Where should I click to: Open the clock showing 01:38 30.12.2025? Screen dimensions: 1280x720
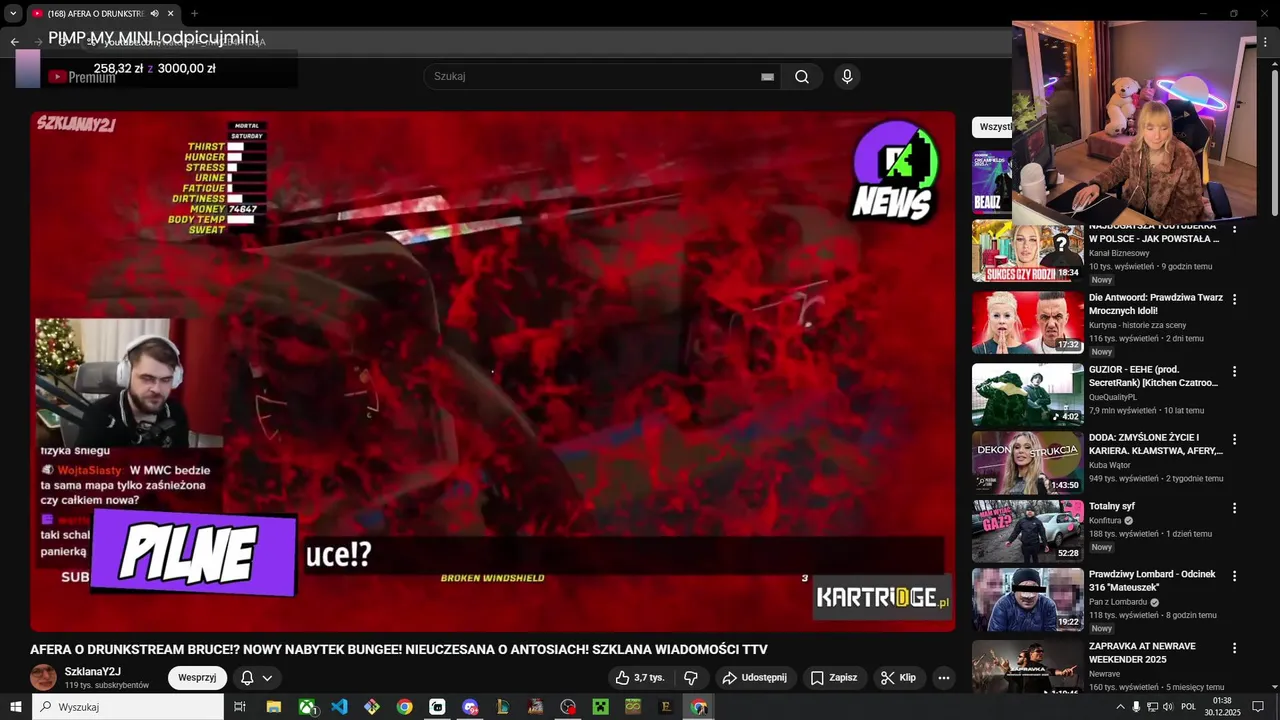[x=1222, y=707]
